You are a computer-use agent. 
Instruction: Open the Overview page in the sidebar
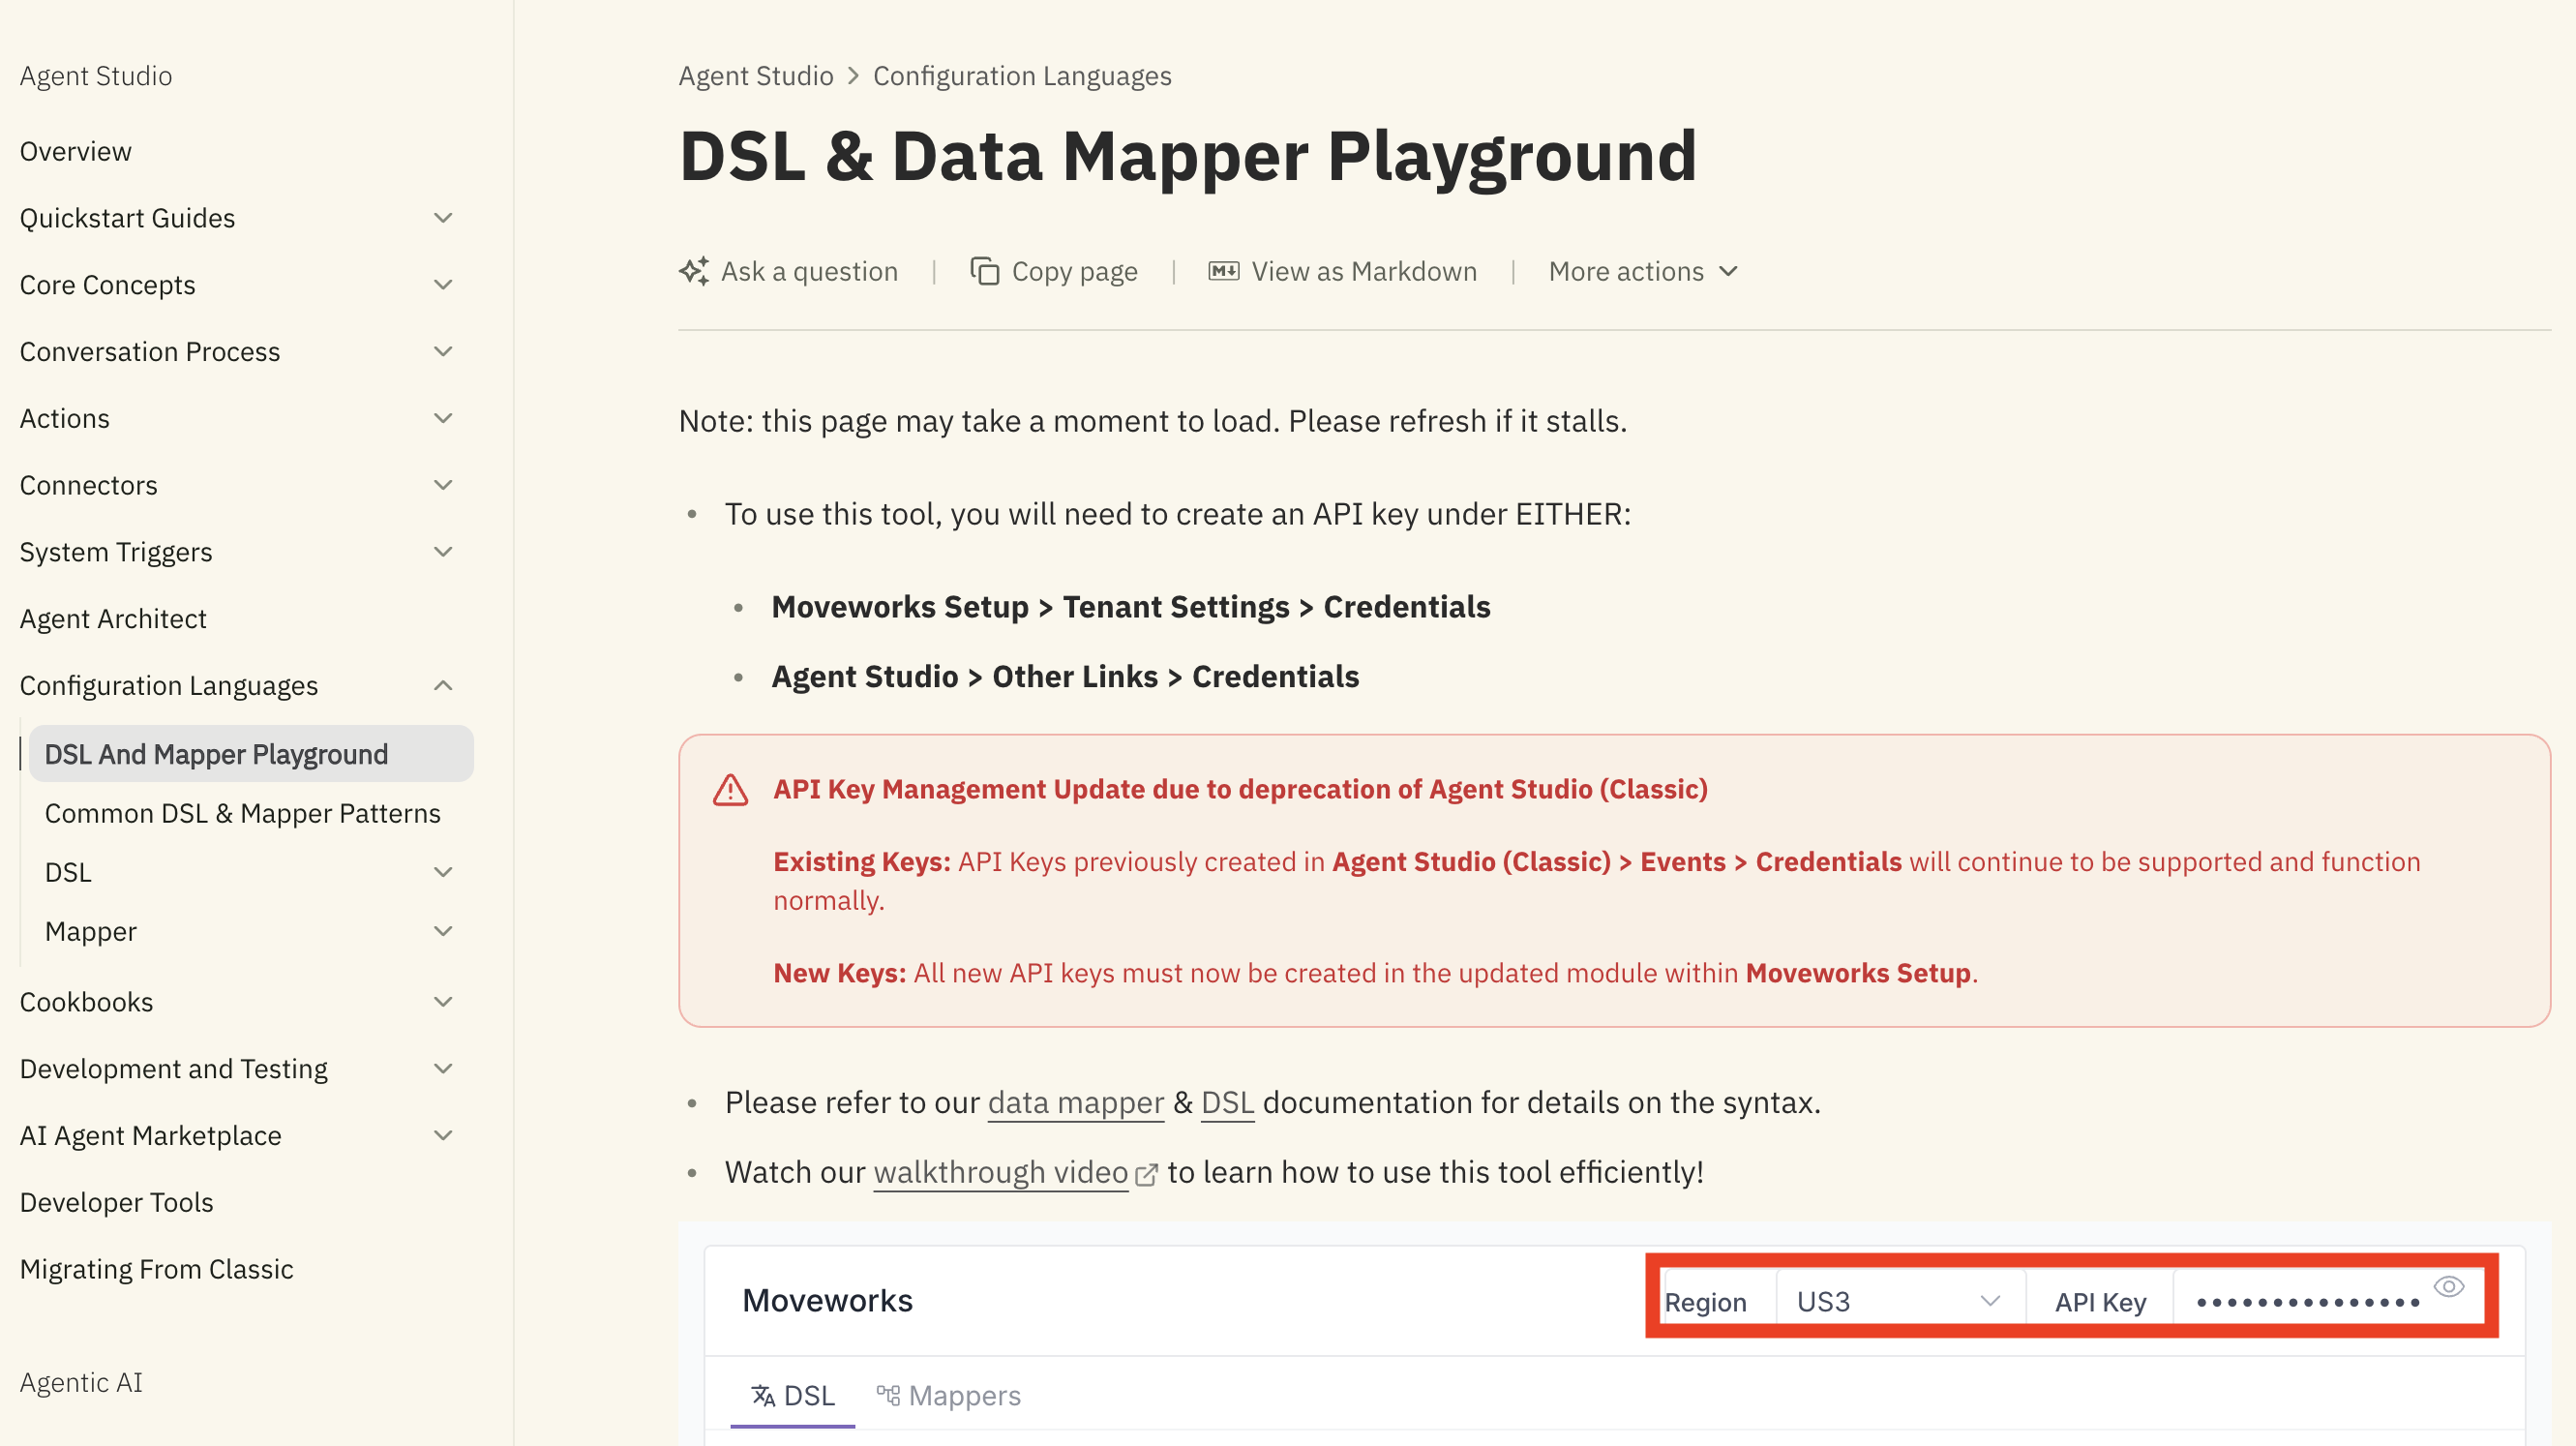pos(76,151)
